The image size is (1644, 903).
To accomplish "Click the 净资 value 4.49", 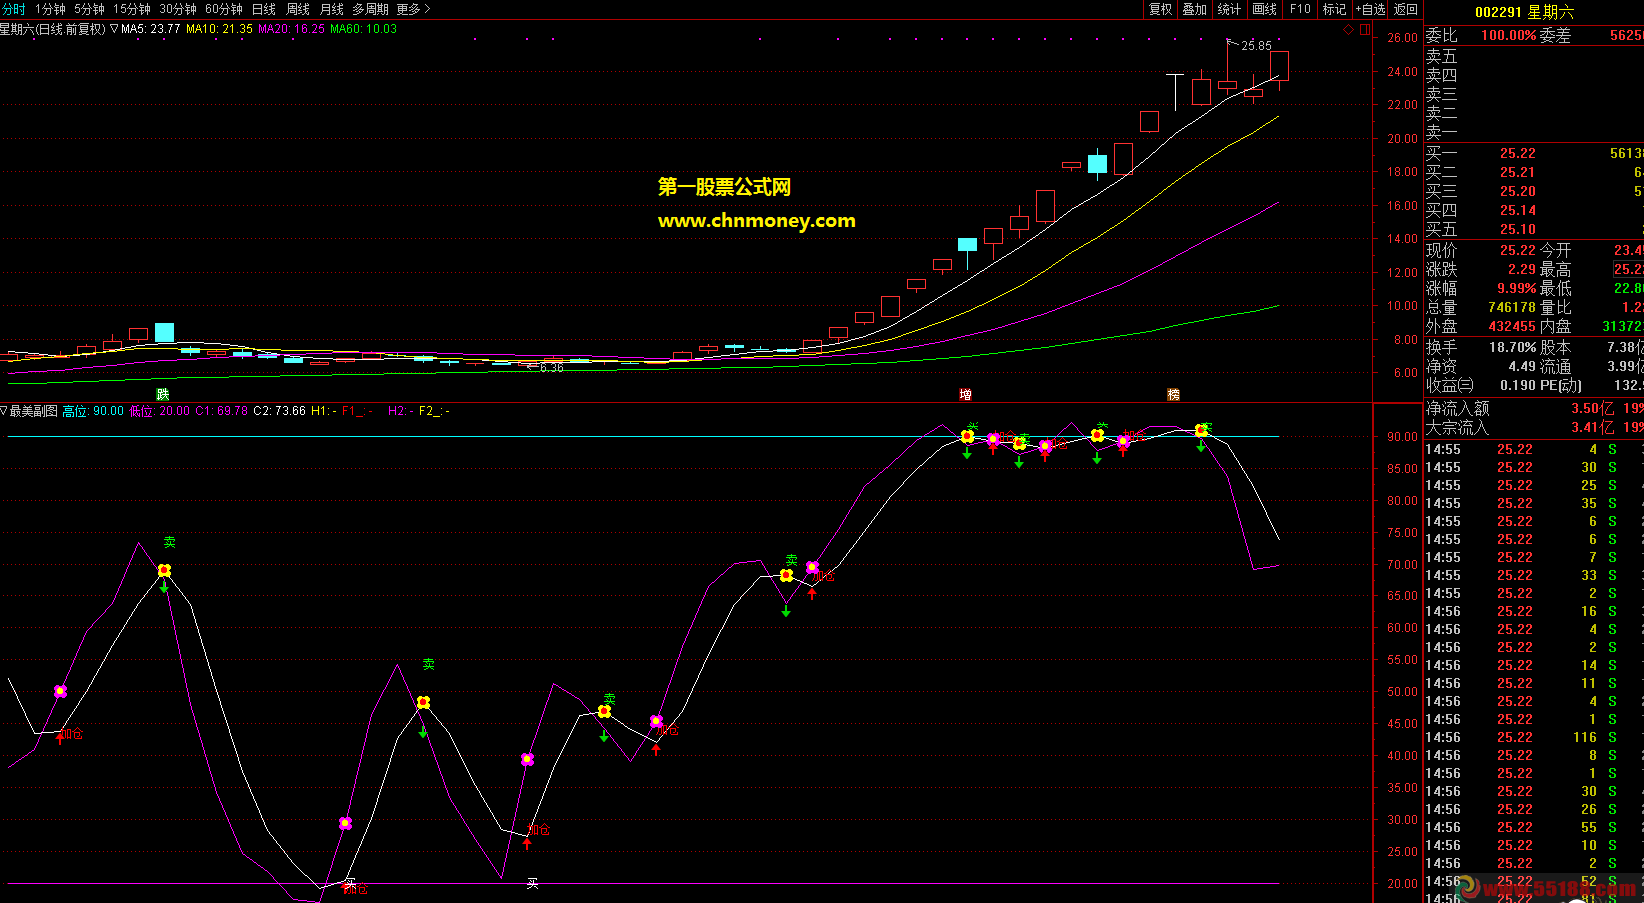I will [x=1522, y=366].
